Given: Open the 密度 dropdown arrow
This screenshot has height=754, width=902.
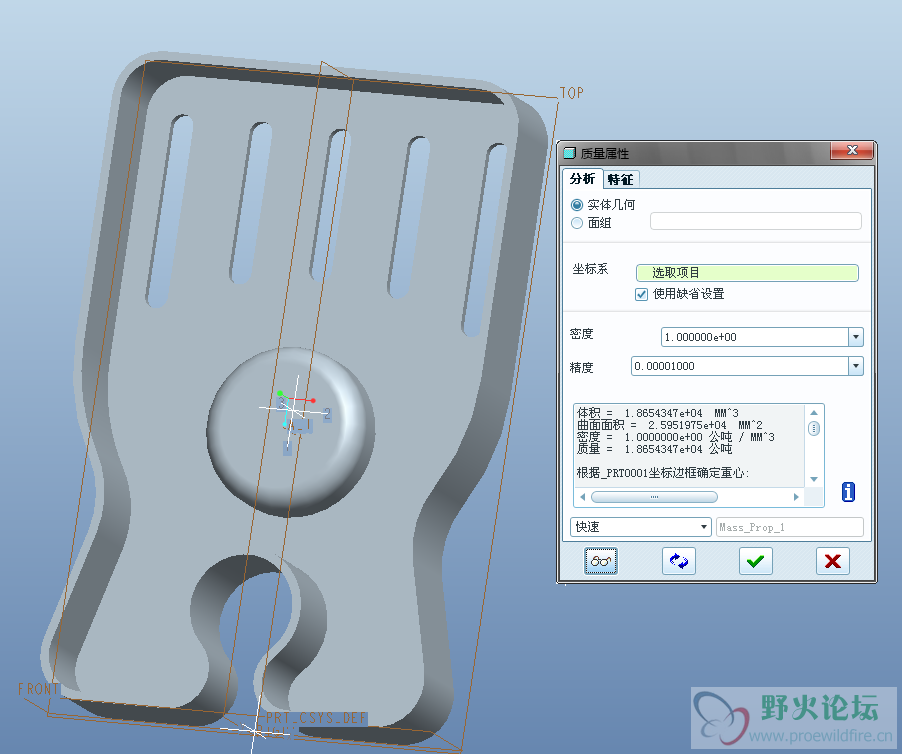Looking at the screenshot, I should [x=856, y=337].
